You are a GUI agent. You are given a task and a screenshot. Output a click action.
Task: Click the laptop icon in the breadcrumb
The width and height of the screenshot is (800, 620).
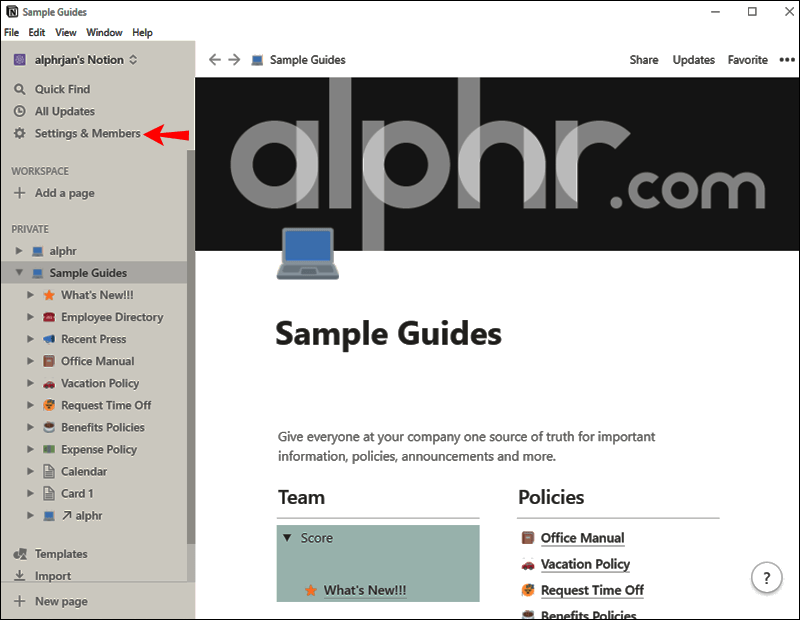pos(257,60)
